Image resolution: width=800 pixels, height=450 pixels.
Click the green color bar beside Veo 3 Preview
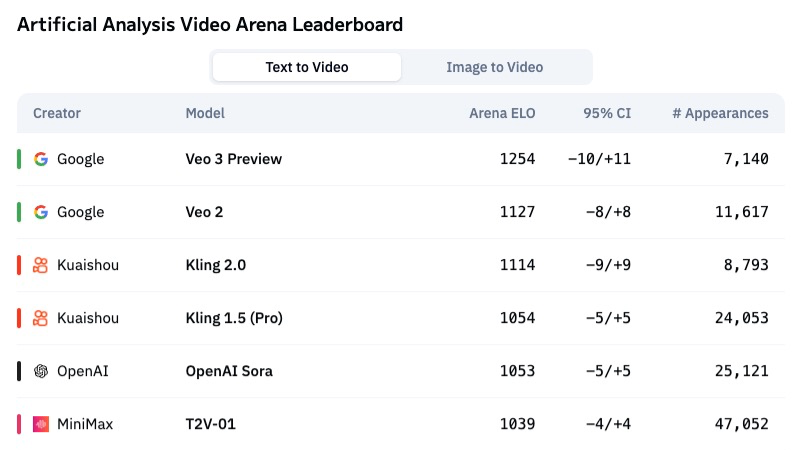click(19, 159)
